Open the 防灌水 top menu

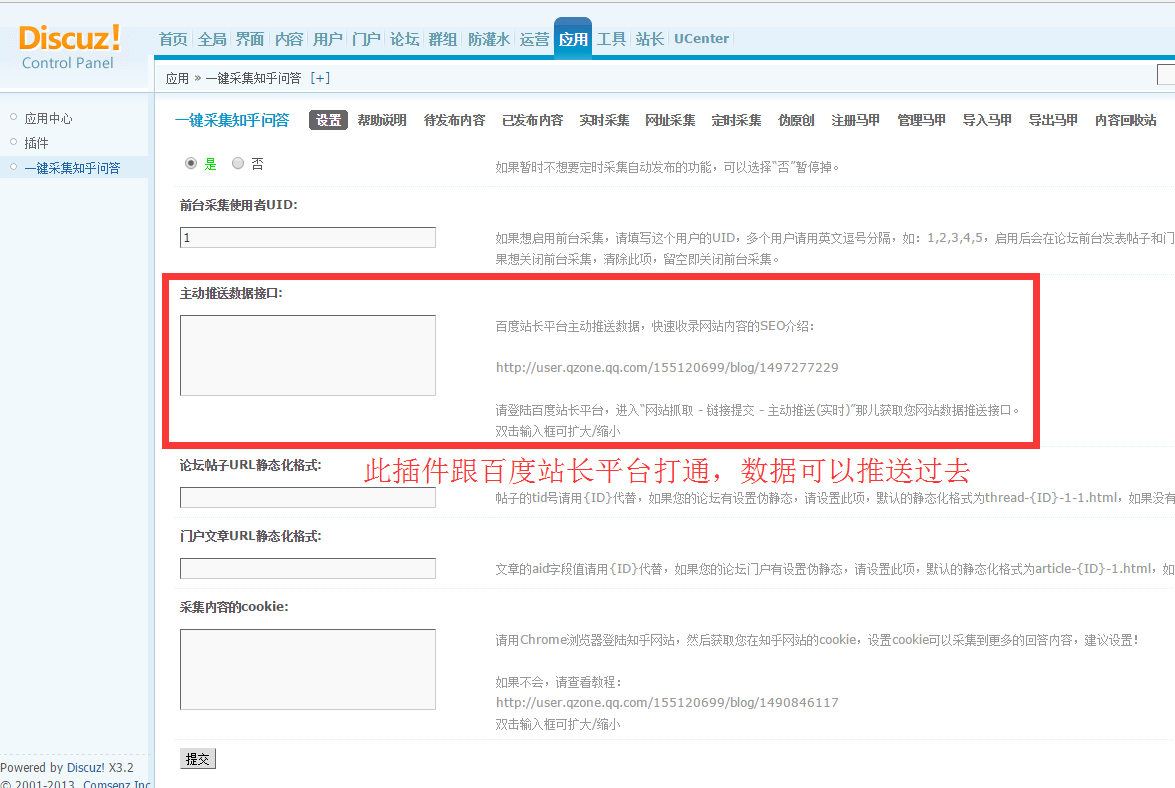click(x=489, y=39)
